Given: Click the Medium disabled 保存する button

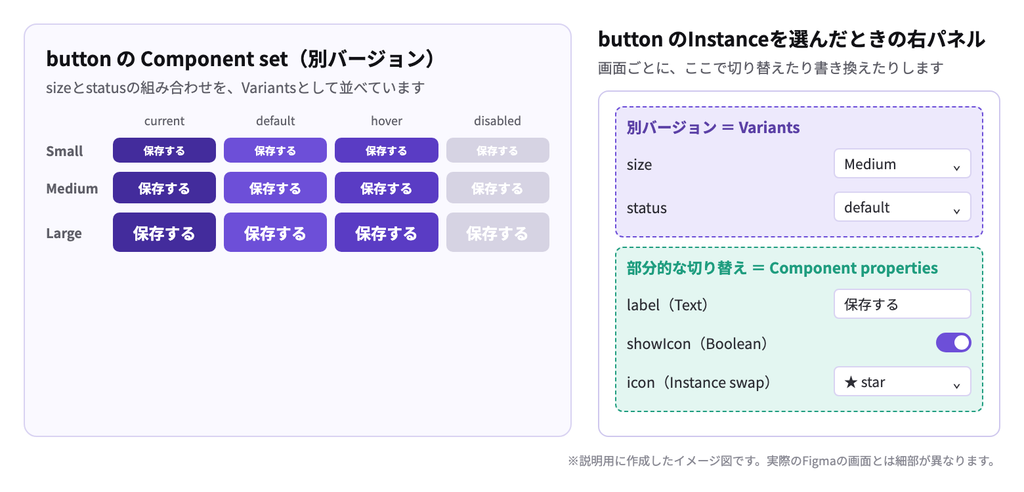Looking at the screenshot, I should coord(498,188).
